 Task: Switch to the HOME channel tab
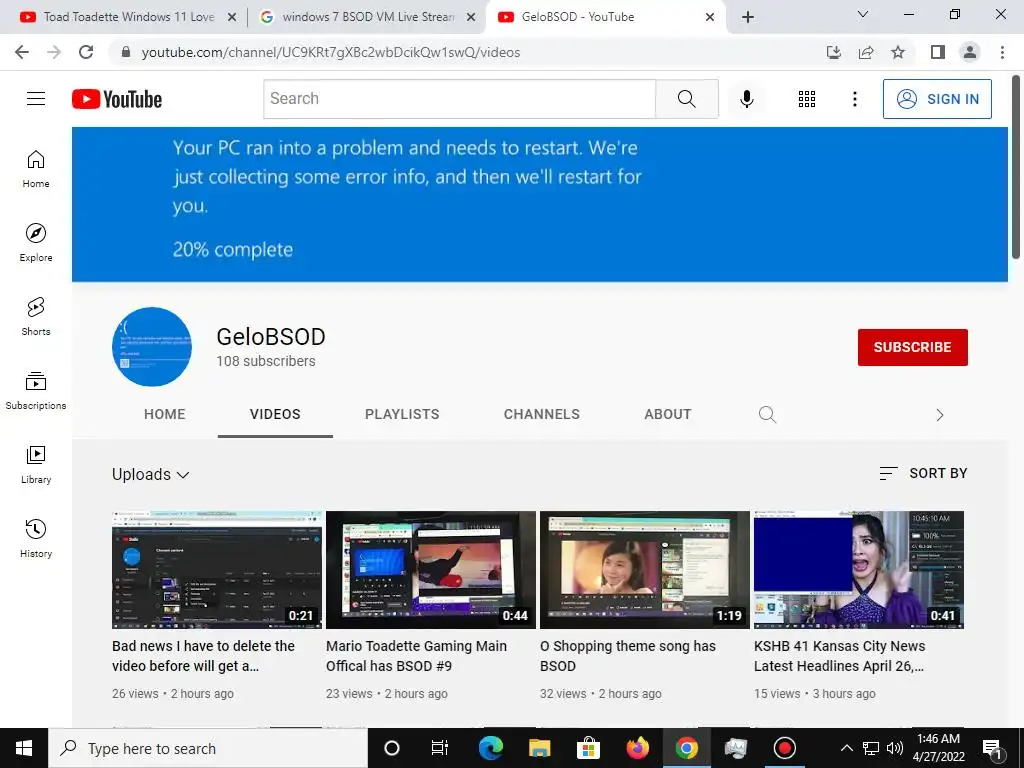pos(165,415)
